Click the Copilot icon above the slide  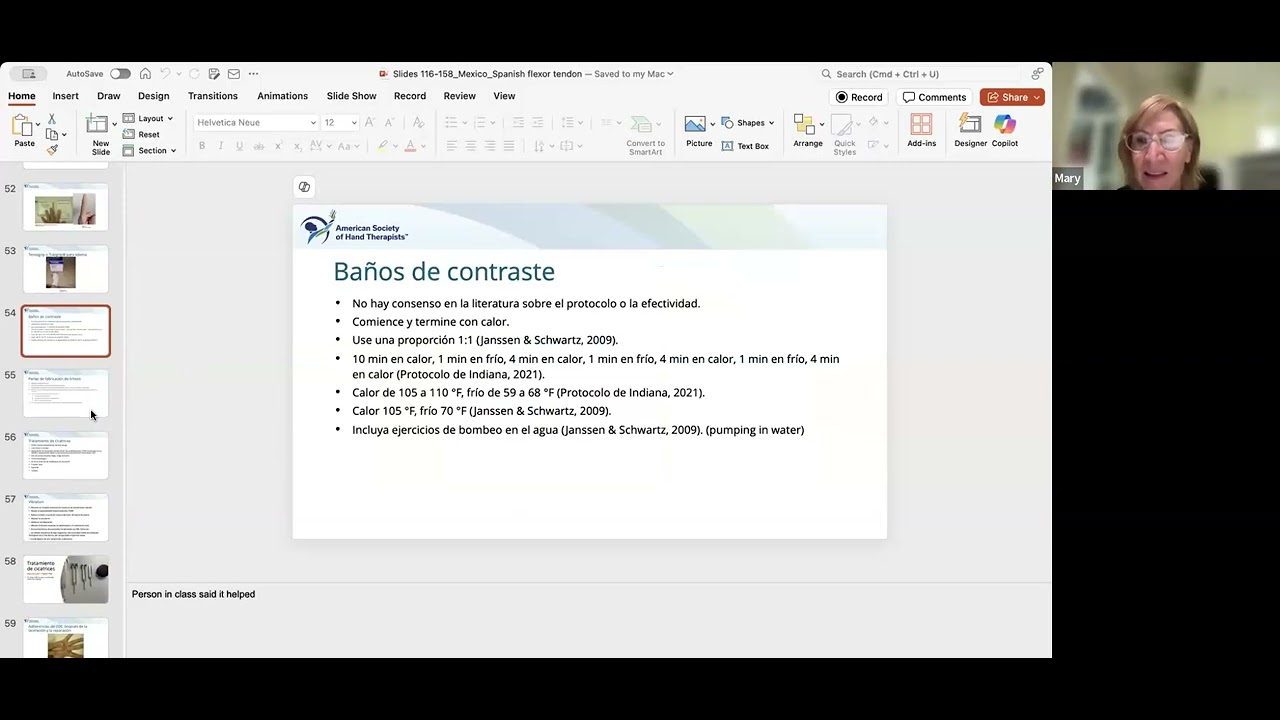point(304,187)
